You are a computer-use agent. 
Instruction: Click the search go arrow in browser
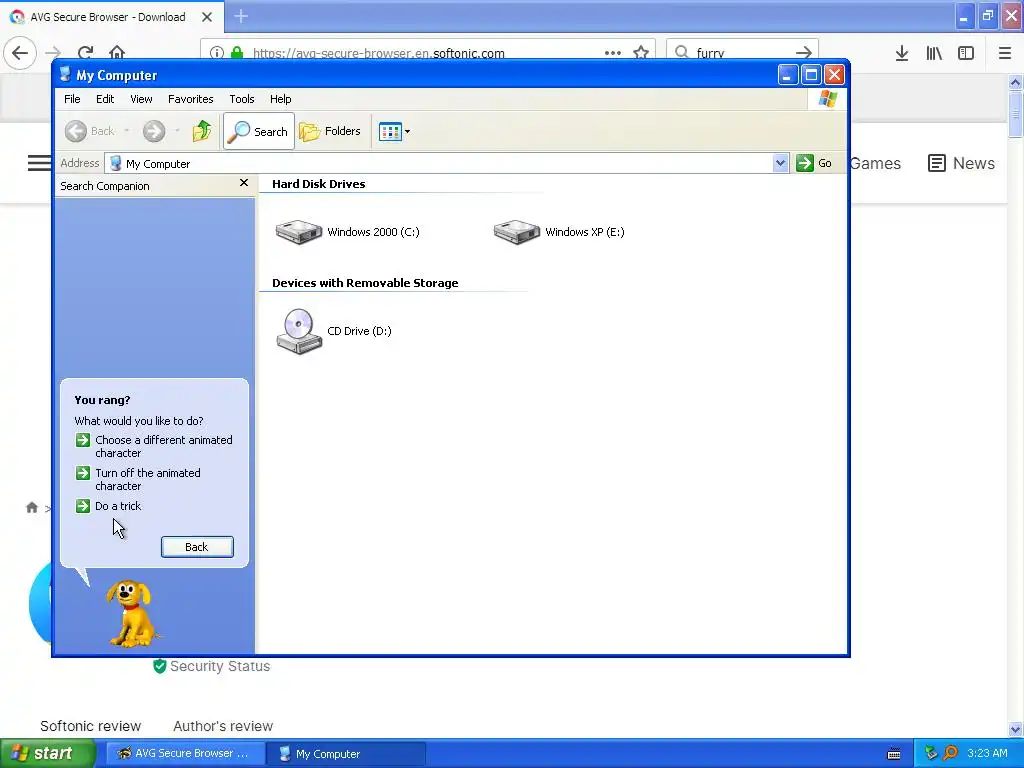point(804,53)
